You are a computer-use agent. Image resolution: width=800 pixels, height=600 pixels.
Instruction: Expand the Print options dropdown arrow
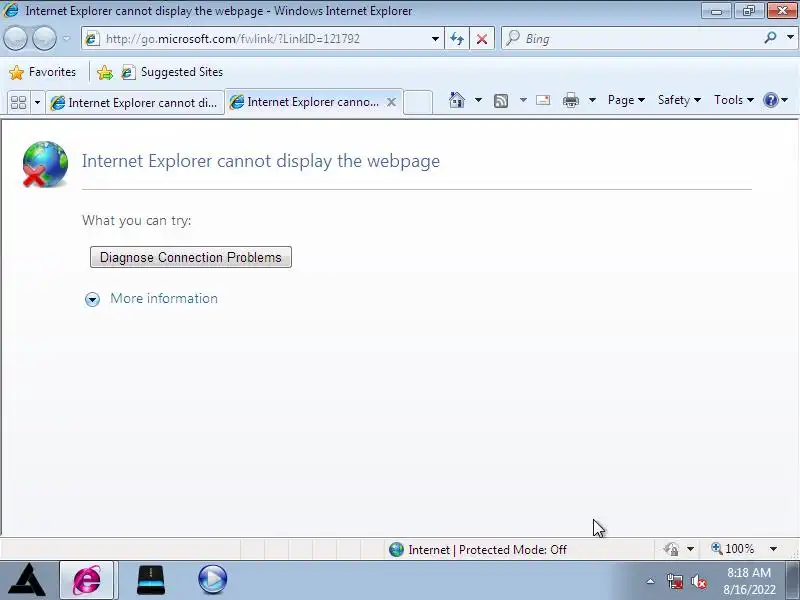click(x=592, y=100)
